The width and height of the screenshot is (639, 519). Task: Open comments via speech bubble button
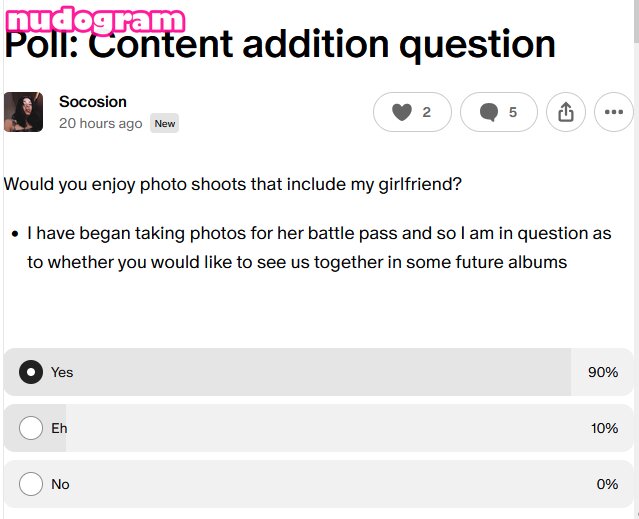tap(498, 113)
